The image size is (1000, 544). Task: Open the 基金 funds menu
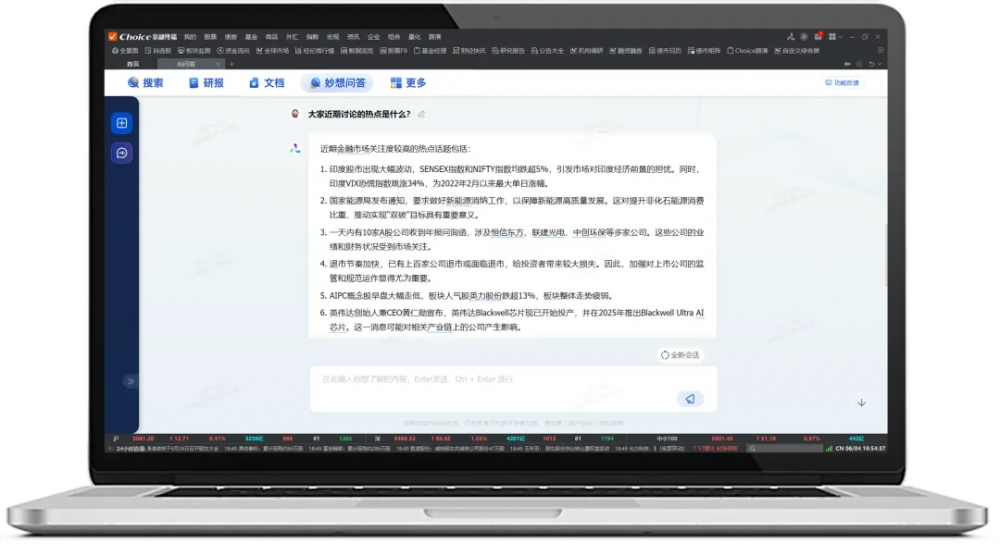[x=252, y=37]
